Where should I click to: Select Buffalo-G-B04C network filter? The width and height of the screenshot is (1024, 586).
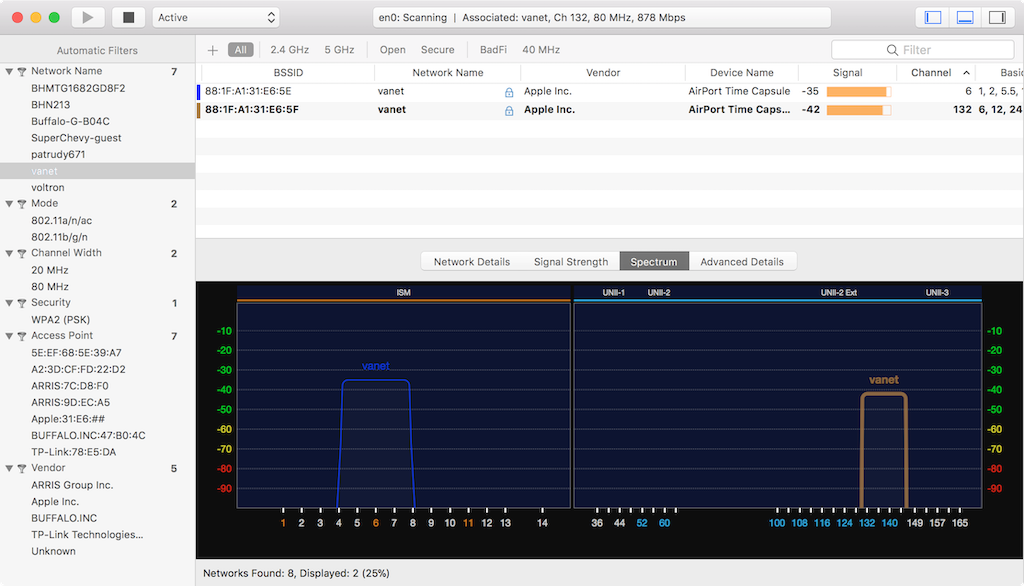(x=71, y=121)
